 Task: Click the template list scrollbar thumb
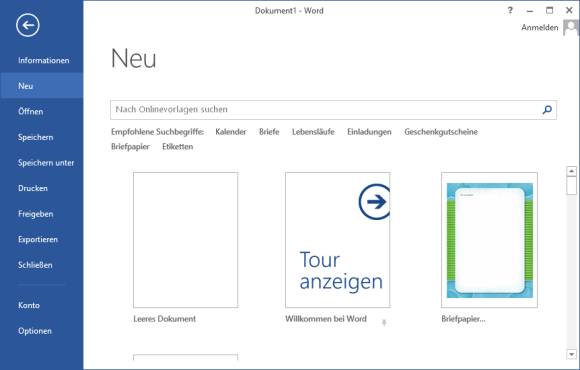tap(571, 186)
